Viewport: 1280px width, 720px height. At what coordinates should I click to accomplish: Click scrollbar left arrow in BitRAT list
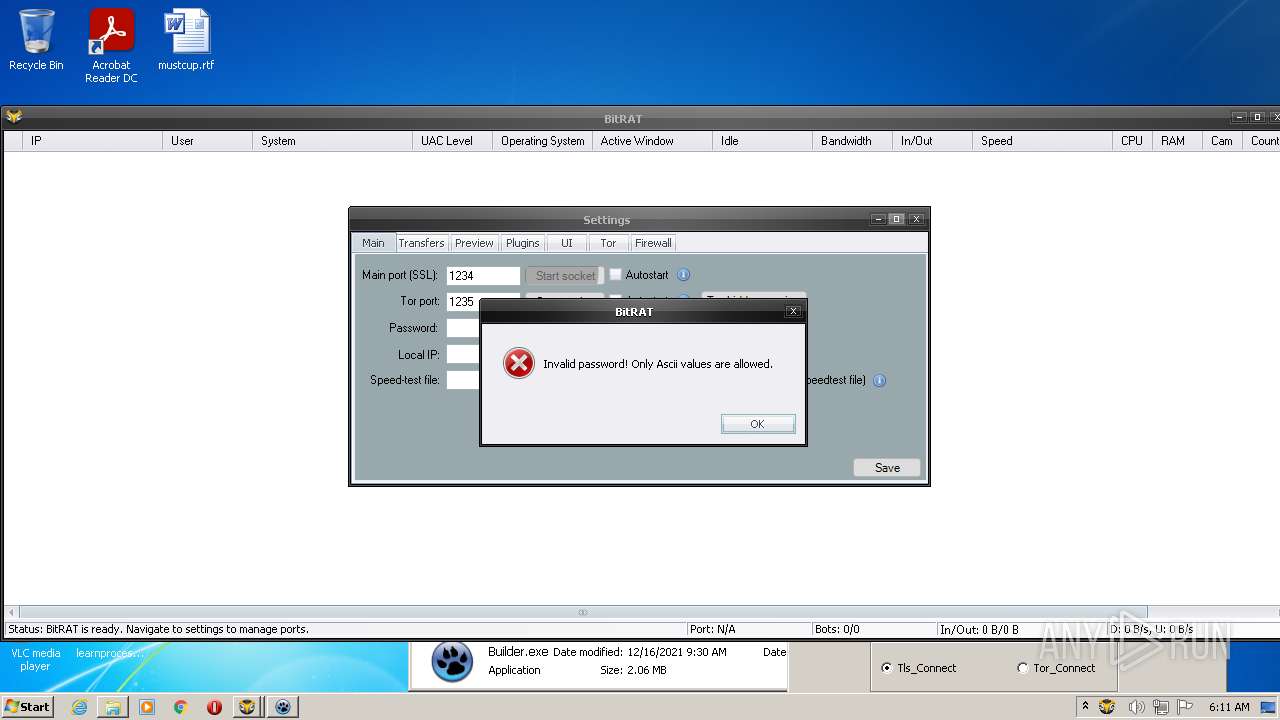coord(11,612)
